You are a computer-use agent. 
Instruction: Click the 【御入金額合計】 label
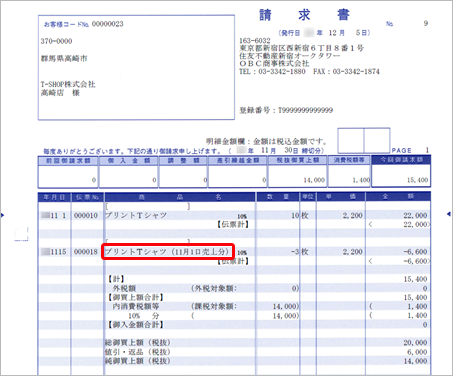135,325
